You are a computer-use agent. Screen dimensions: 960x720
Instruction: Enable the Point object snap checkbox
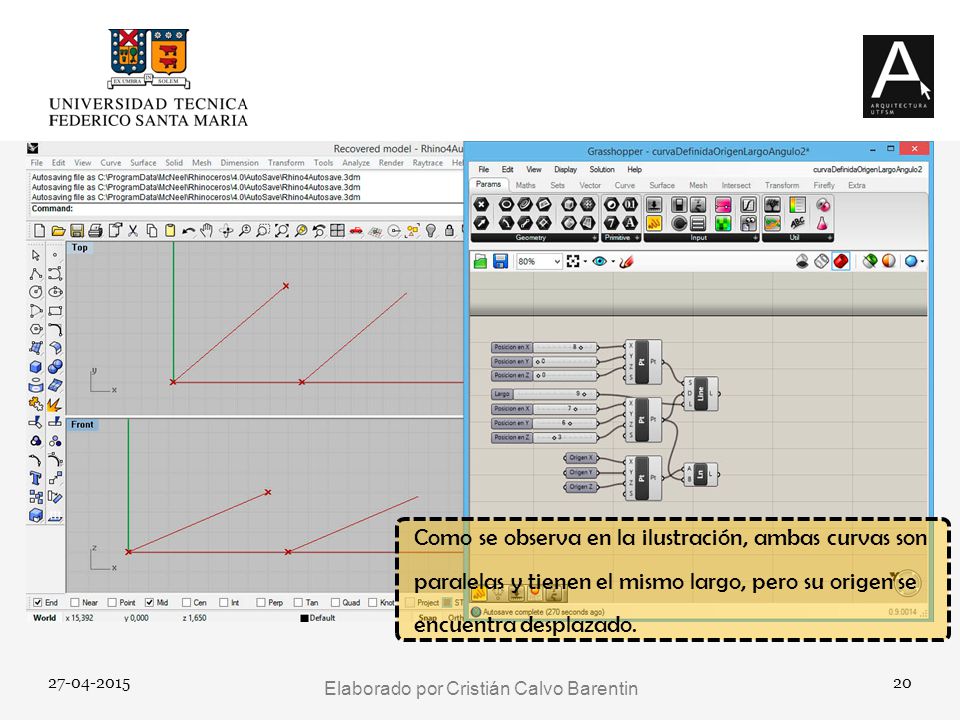(x=112, y=602)
